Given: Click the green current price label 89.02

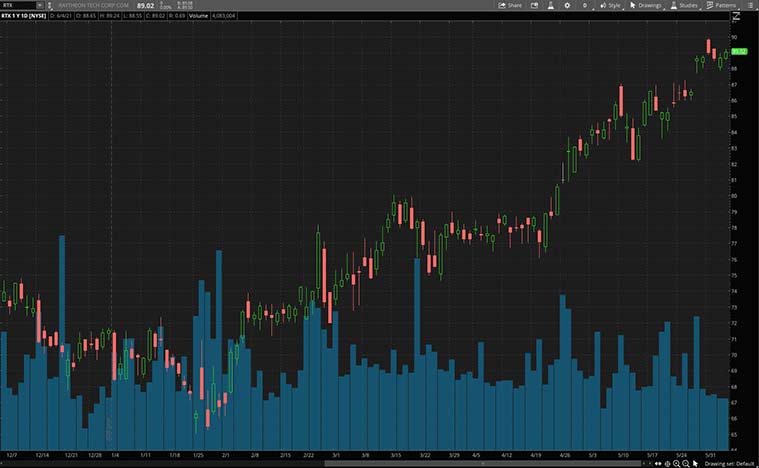Looking at the screenshot, I should click(739, 51).
